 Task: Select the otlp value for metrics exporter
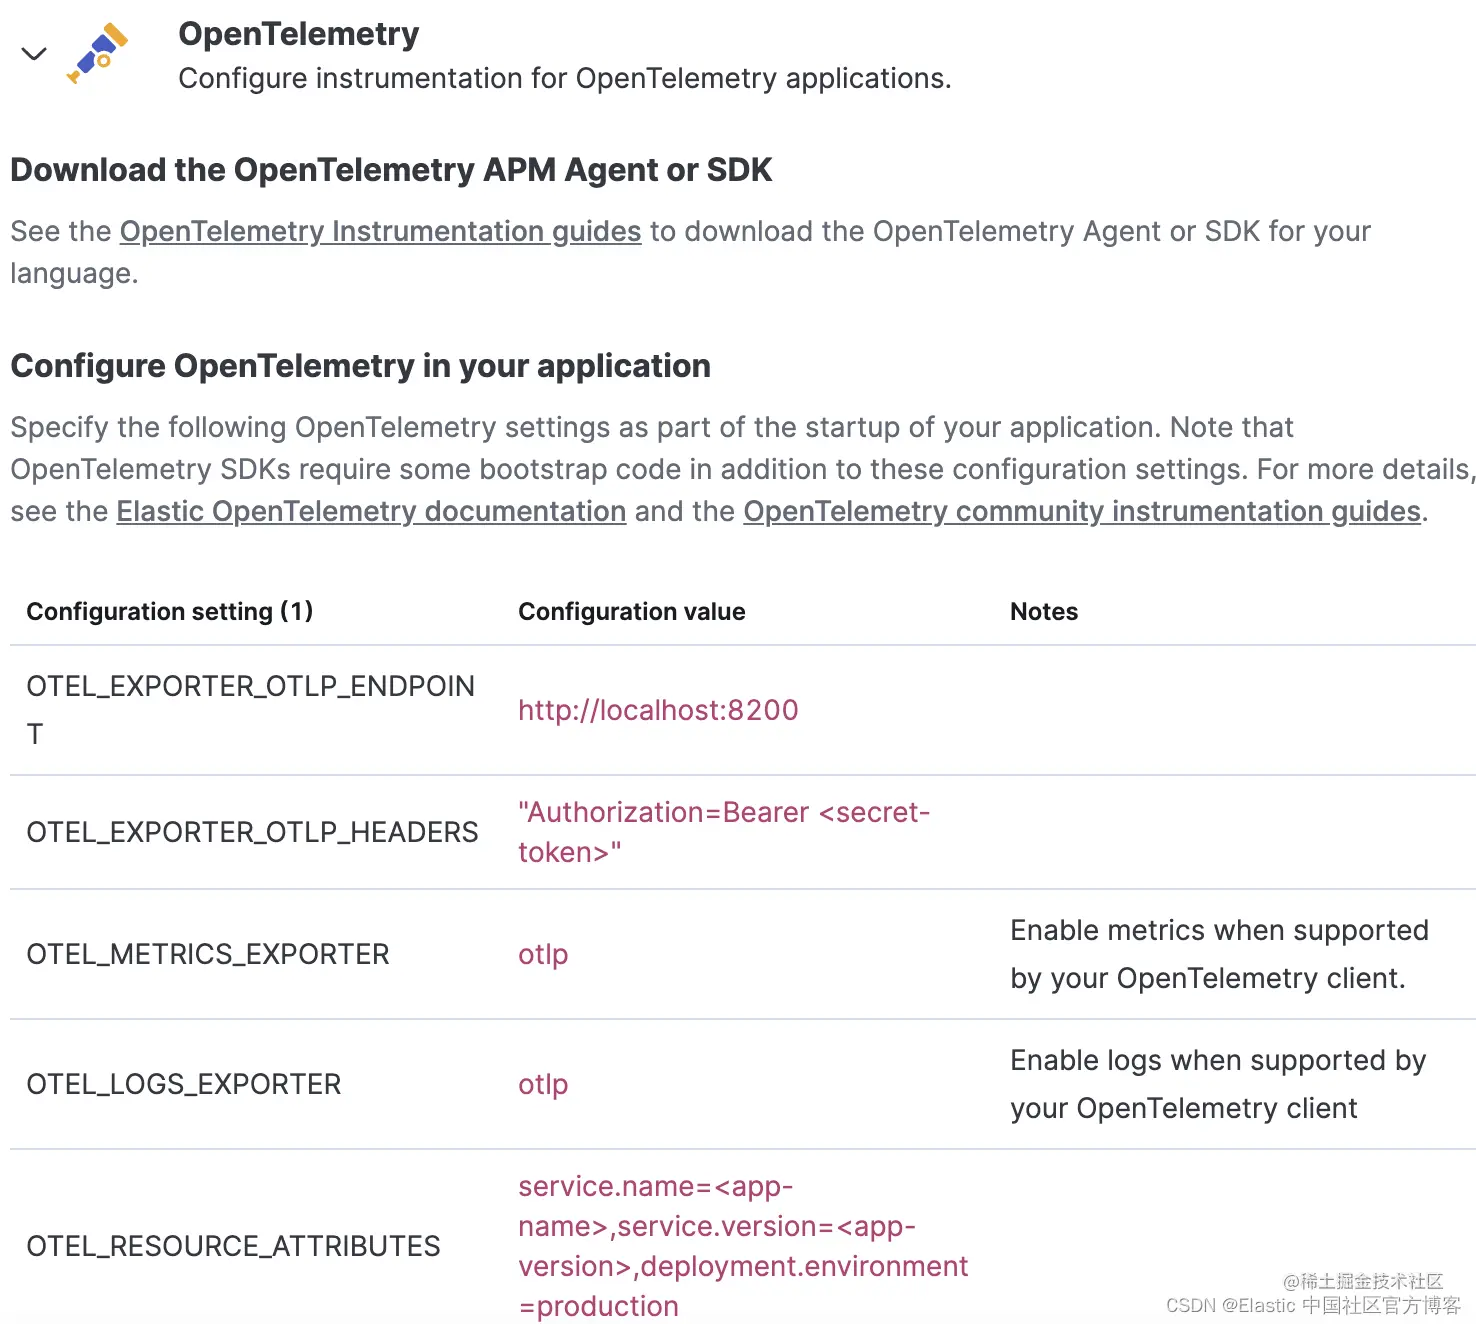543,955
